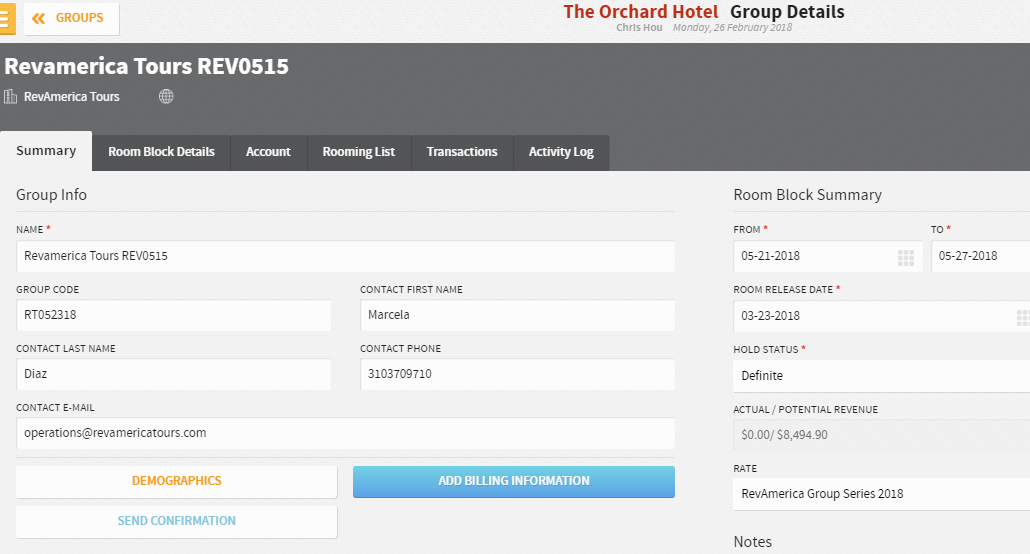Click the Group Code field RT052318
This screenshot has width=1030, height=554.
(173, 315)
